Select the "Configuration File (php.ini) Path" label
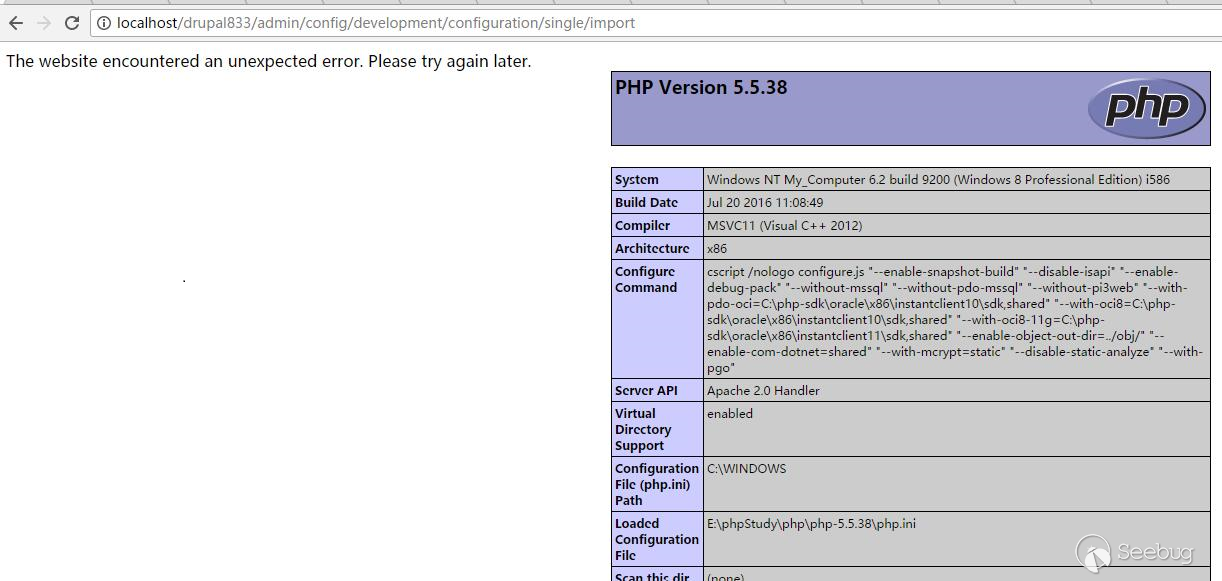Viewport: 1222px width, 581px height. 657,485
